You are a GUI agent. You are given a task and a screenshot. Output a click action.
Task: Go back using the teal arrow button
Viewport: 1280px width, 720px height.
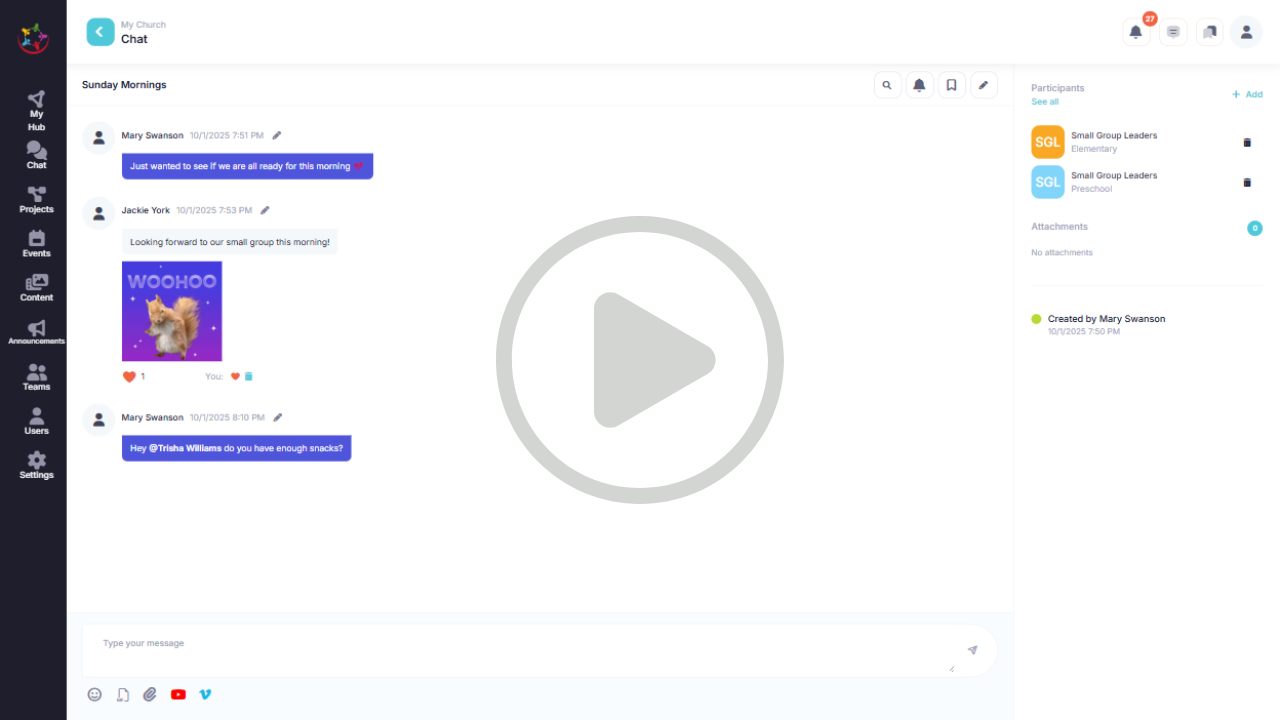pyautogui.click(x=100, y=32)
